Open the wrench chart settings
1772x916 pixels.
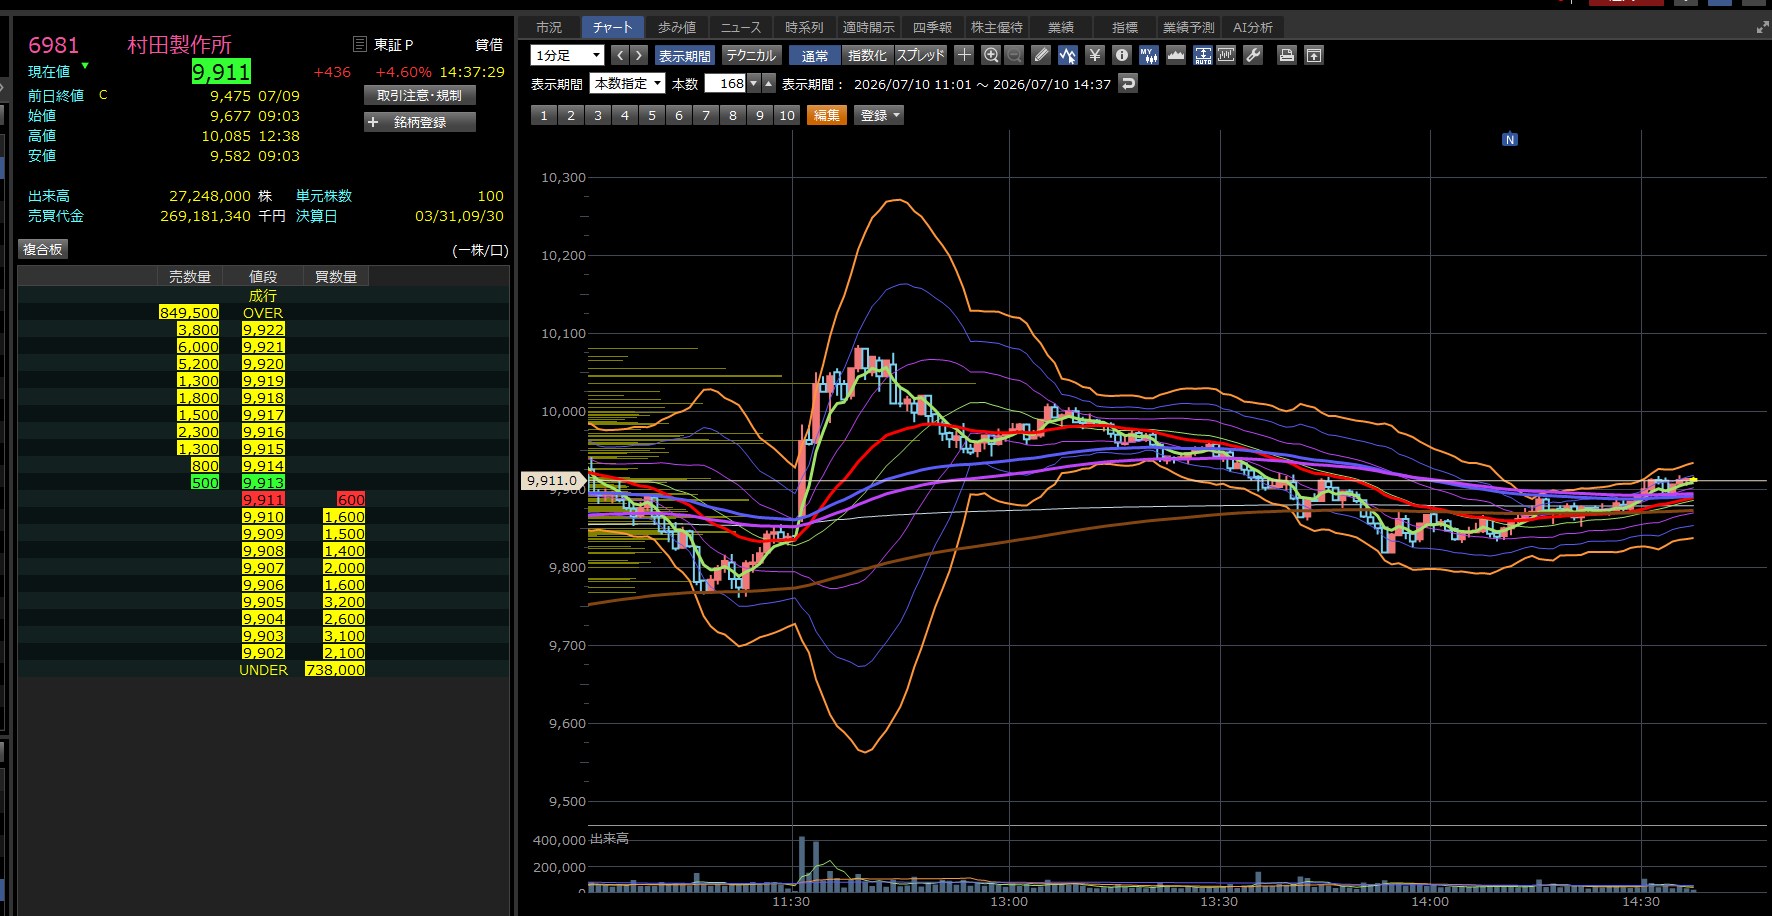[1253, 55]
